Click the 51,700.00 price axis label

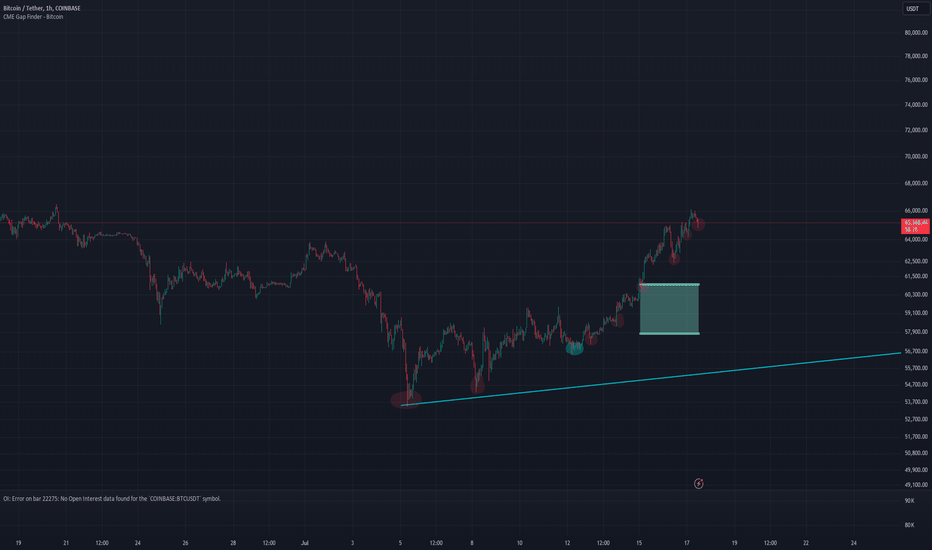click(916, 436)
